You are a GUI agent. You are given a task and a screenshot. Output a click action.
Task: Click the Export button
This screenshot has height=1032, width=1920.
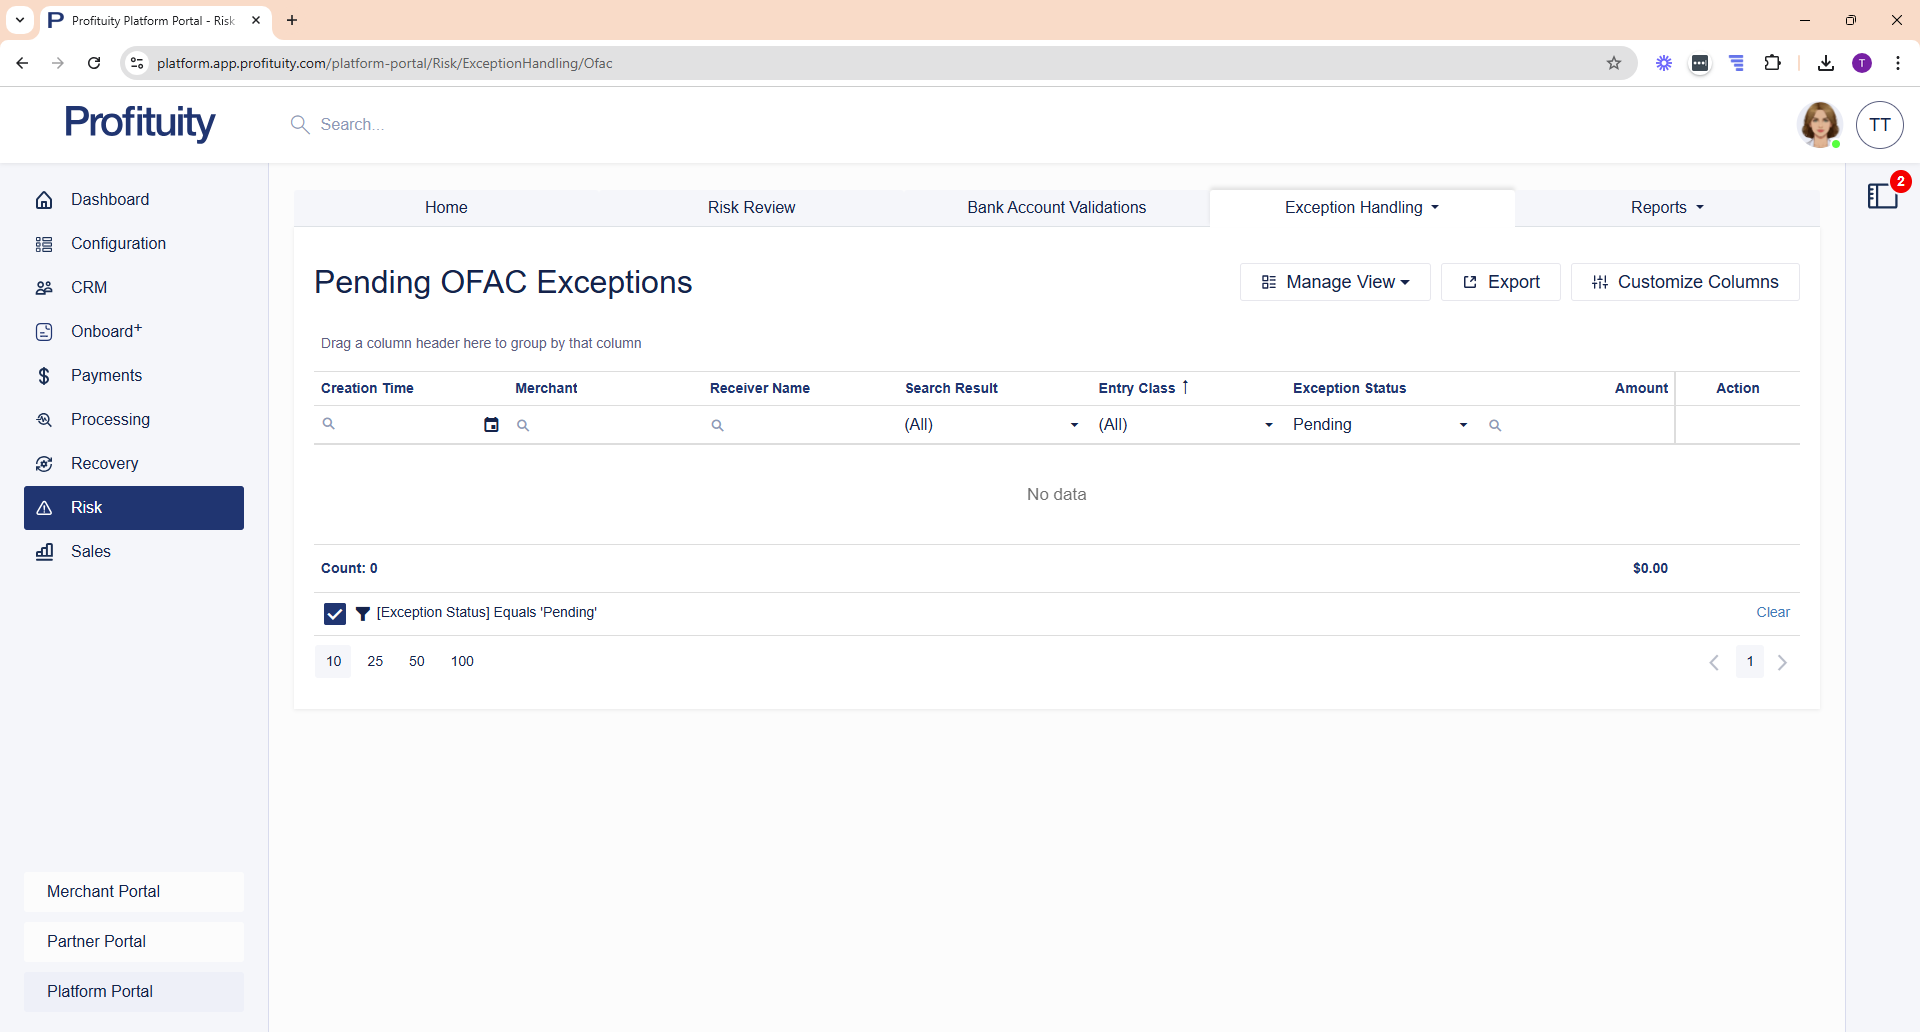pyautogui.click(x=1500, y=282)
